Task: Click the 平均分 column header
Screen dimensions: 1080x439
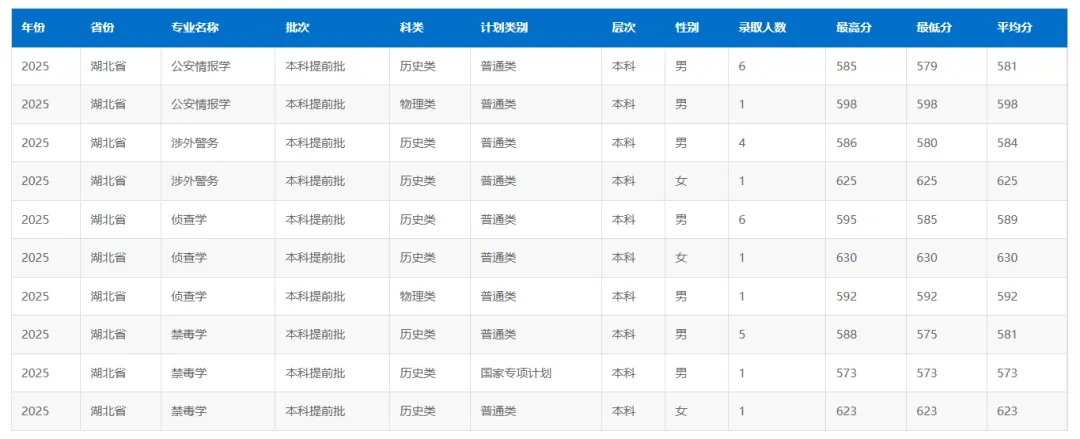Action: coord(1015,28)
